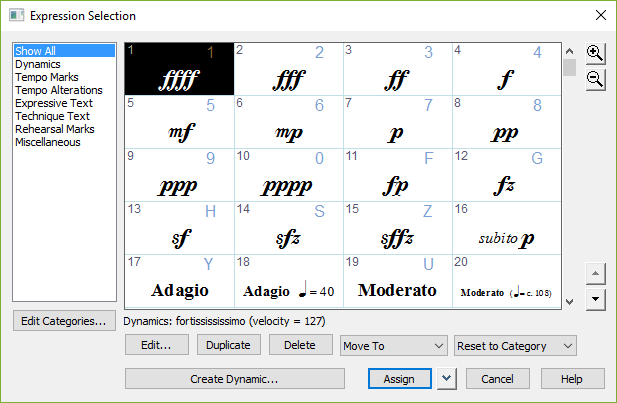Open the Edit Categories dialog
The height and width of the screenshot is (403, 617).
tap(64, 321)
